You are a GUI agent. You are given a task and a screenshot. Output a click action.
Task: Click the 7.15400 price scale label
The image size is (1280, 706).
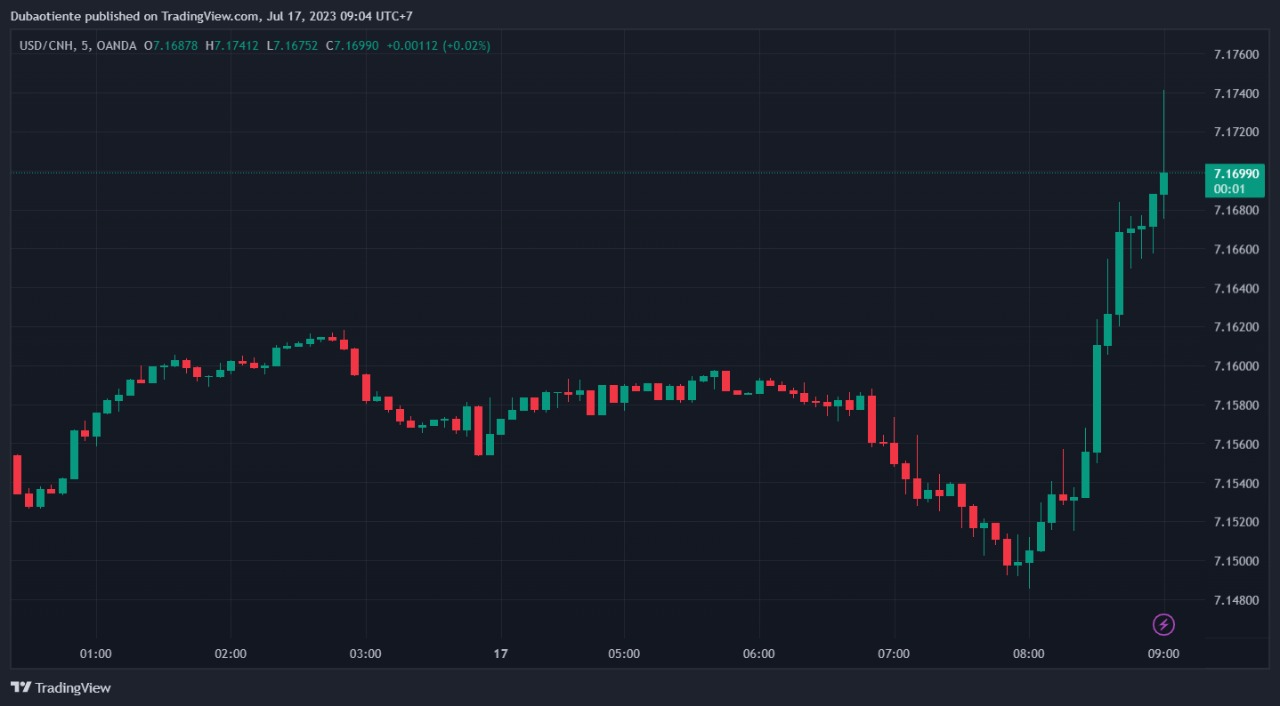(1235, 483)
